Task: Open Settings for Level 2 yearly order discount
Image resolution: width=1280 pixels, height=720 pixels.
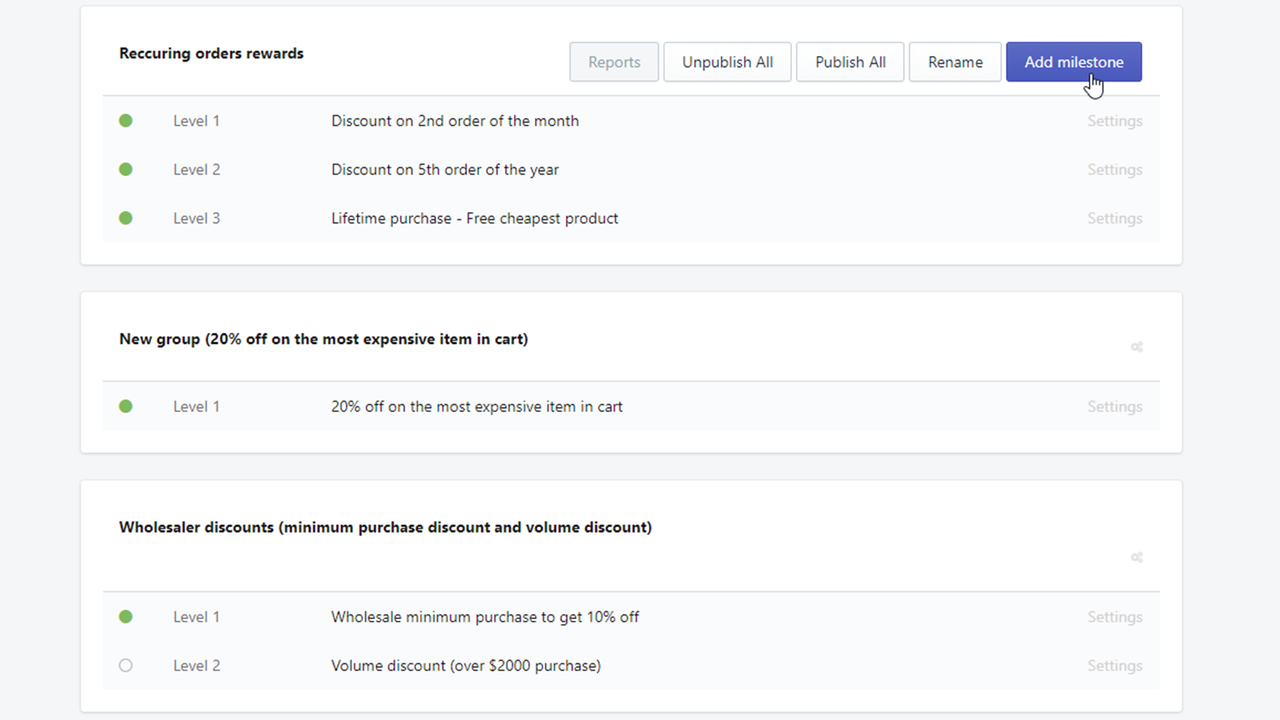Action: pyautogui.click(x=1114, y=169)
